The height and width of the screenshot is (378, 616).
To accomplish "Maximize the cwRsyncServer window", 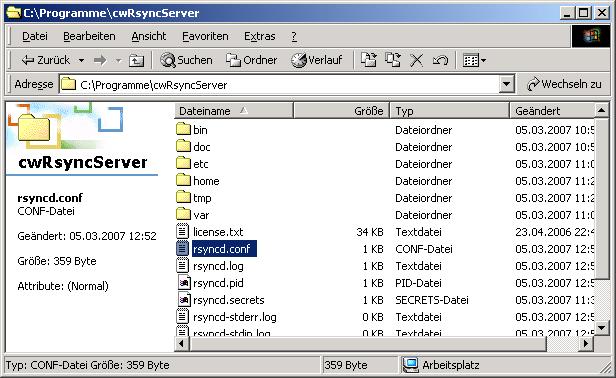I will click(583, 13).
